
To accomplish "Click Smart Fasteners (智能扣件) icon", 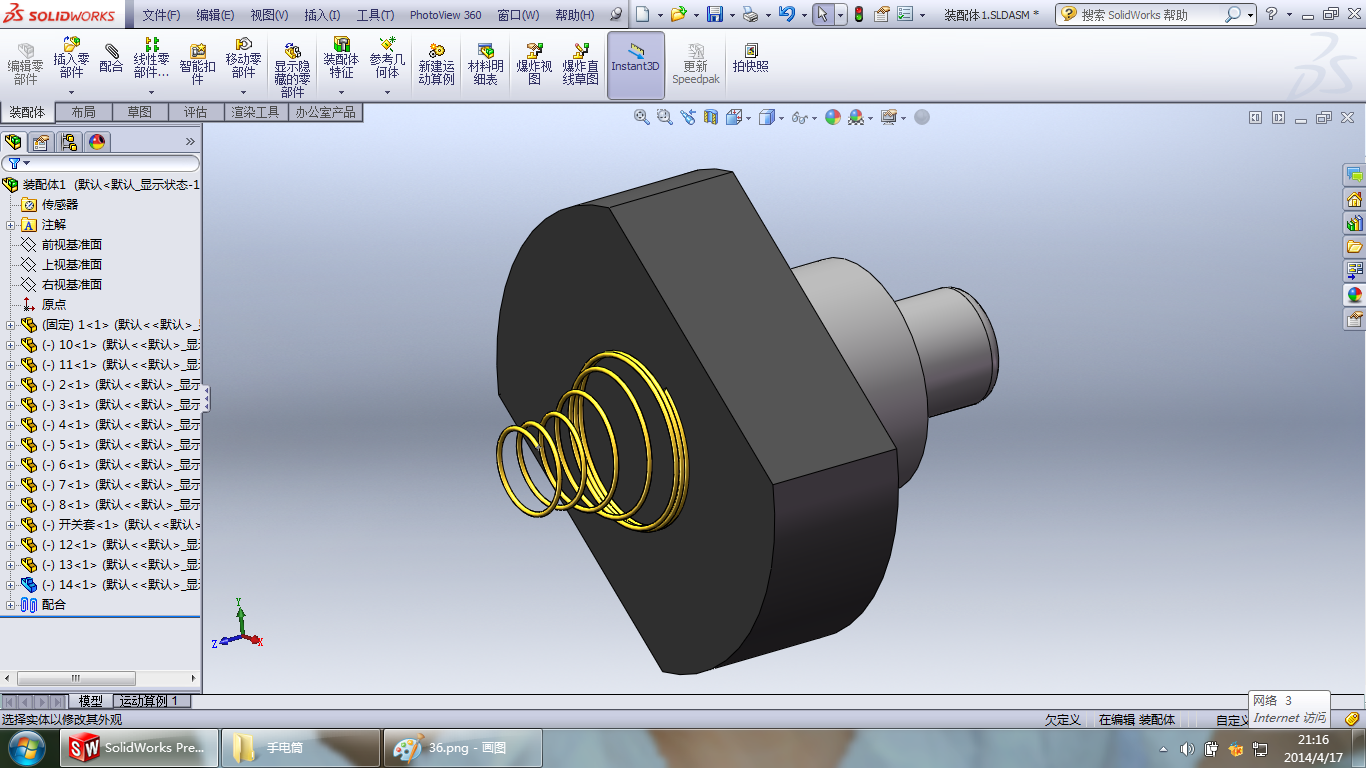I will click(198, 50).
